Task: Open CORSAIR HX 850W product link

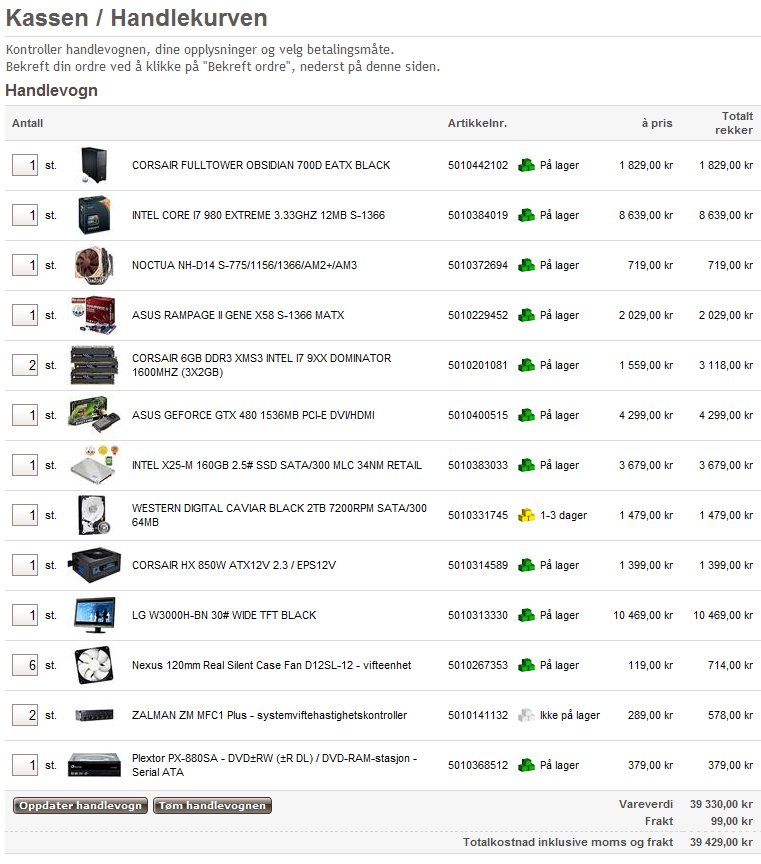Action: [x=234, y=565]
